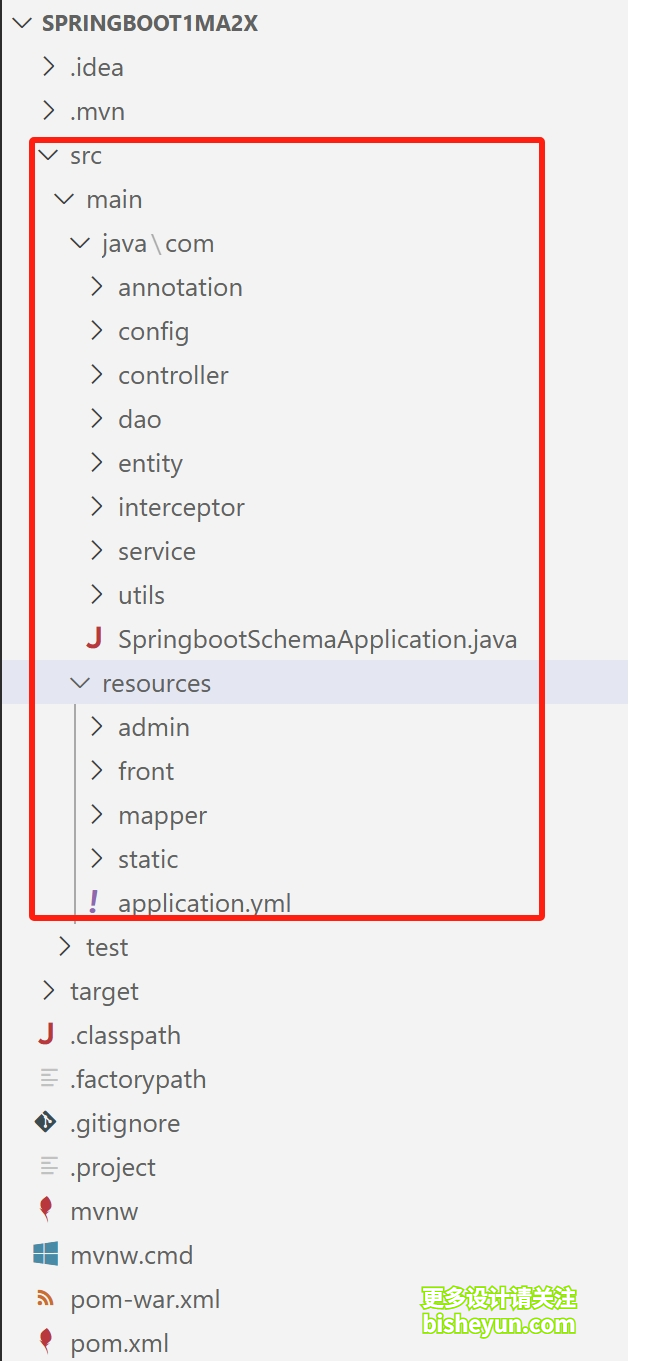Click the RSS-style icon beside pom-war.xml

point(46,1299)
